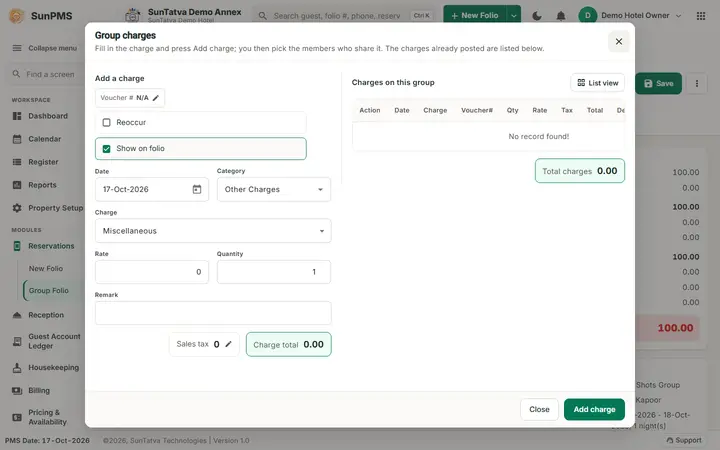Click the Support link in footer
The height and width of the screenshot is (450, 720).
click(684, 440)
